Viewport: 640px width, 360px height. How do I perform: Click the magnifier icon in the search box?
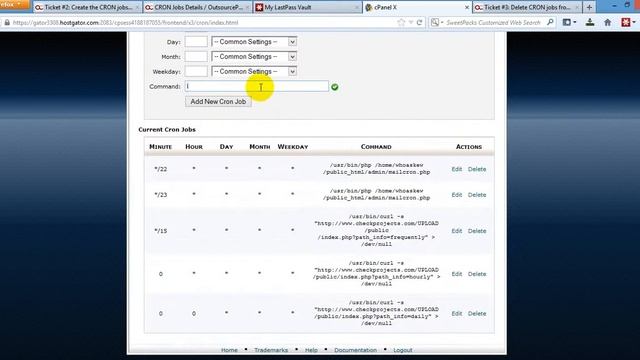point(550,22)
